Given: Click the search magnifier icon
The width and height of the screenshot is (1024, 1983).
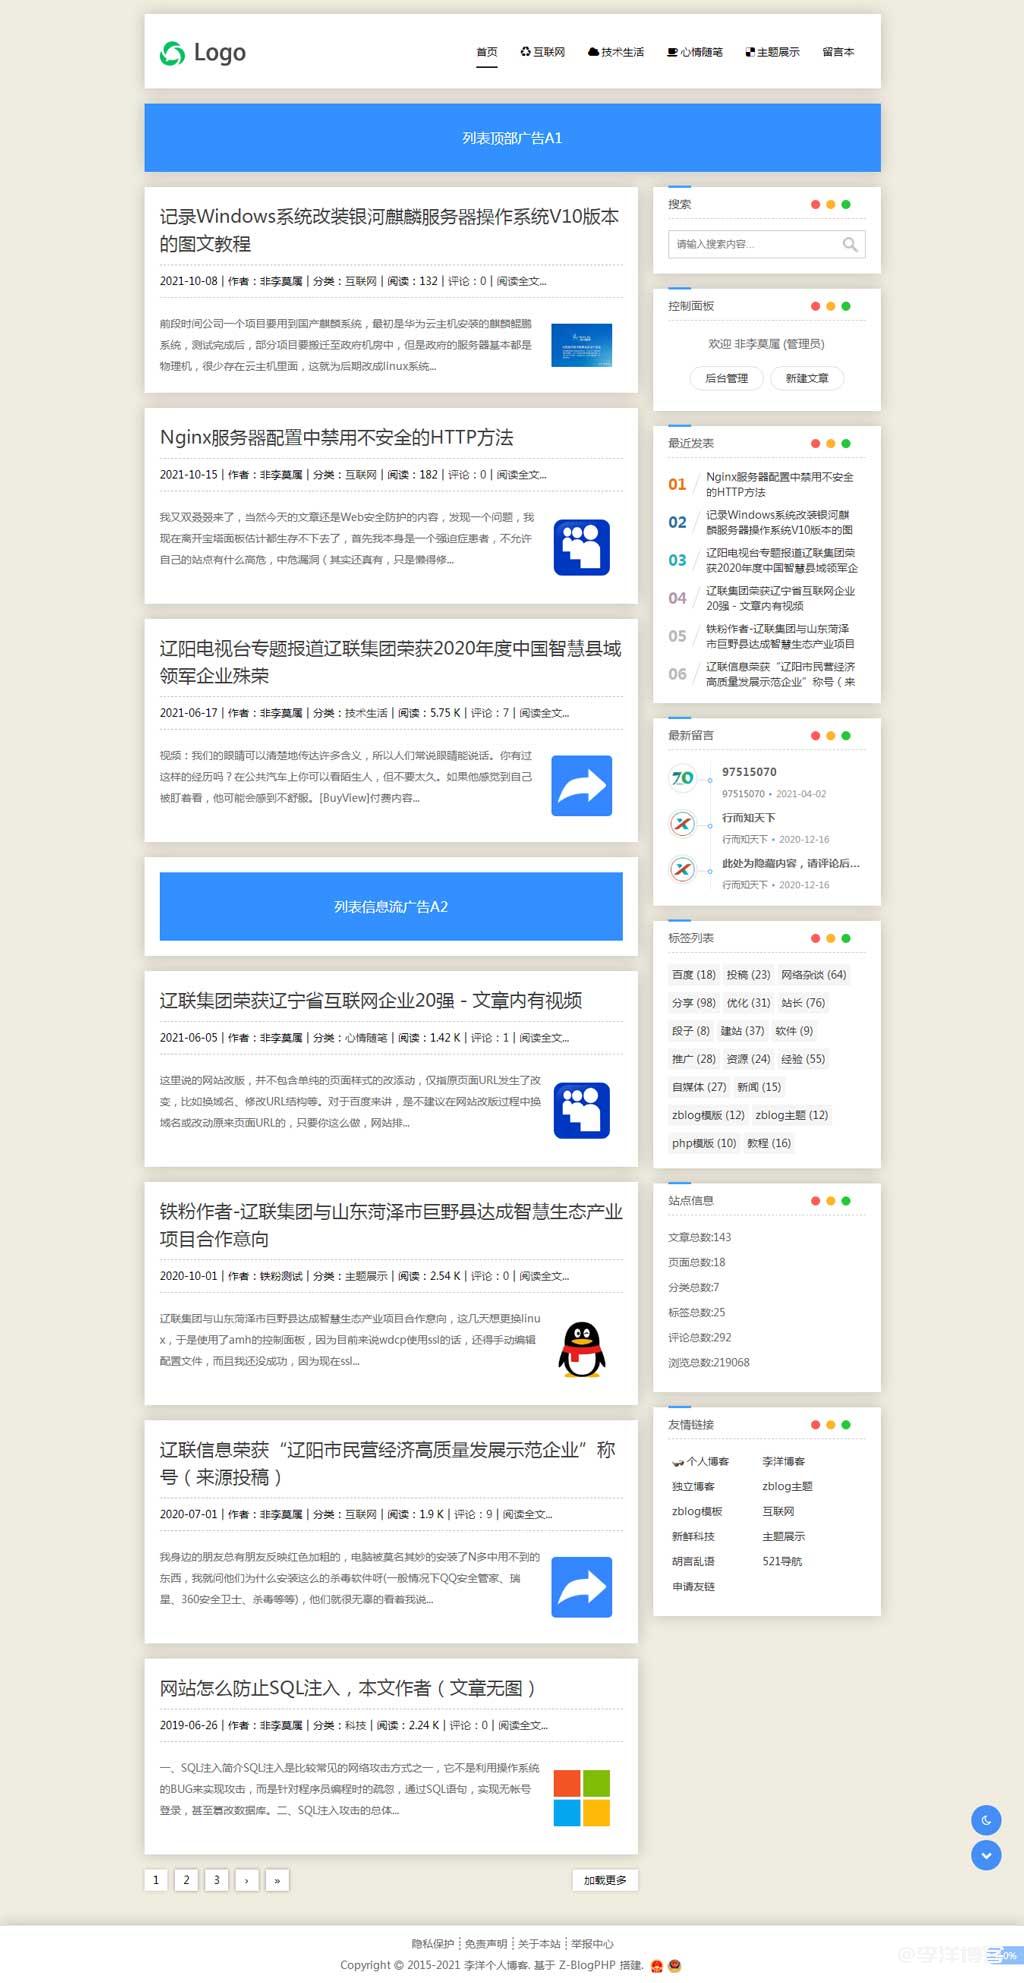Looking at the screenshot, I should [849, 244].
